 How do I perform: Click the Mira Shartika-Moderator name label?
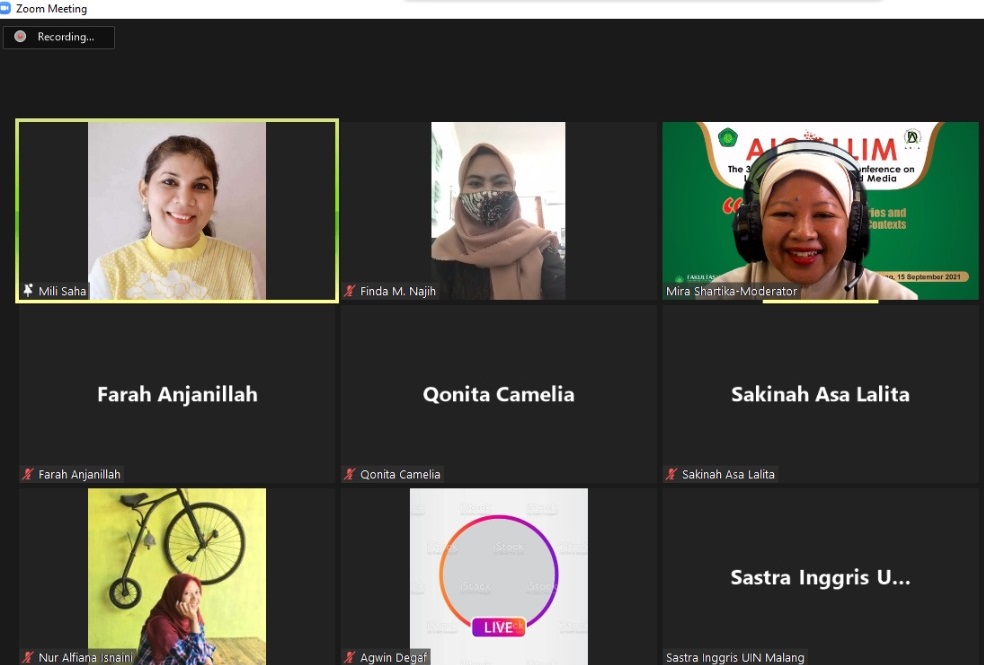point(732,291)
